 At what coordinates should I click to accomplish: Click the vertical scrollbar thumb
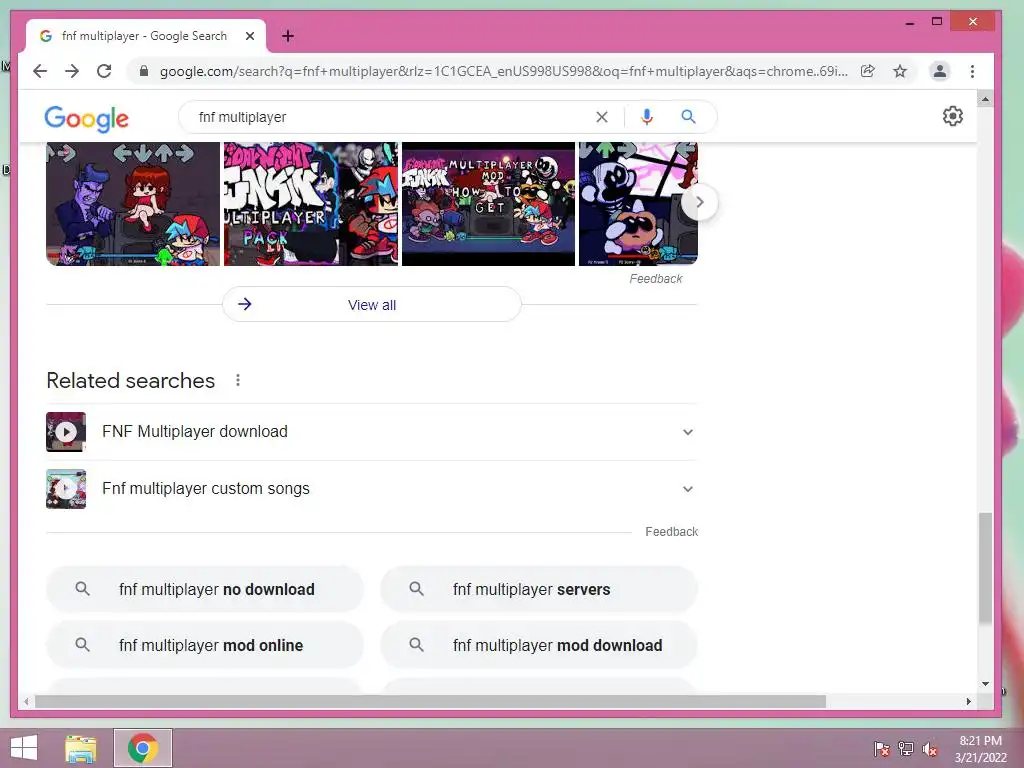click(985, 568)
